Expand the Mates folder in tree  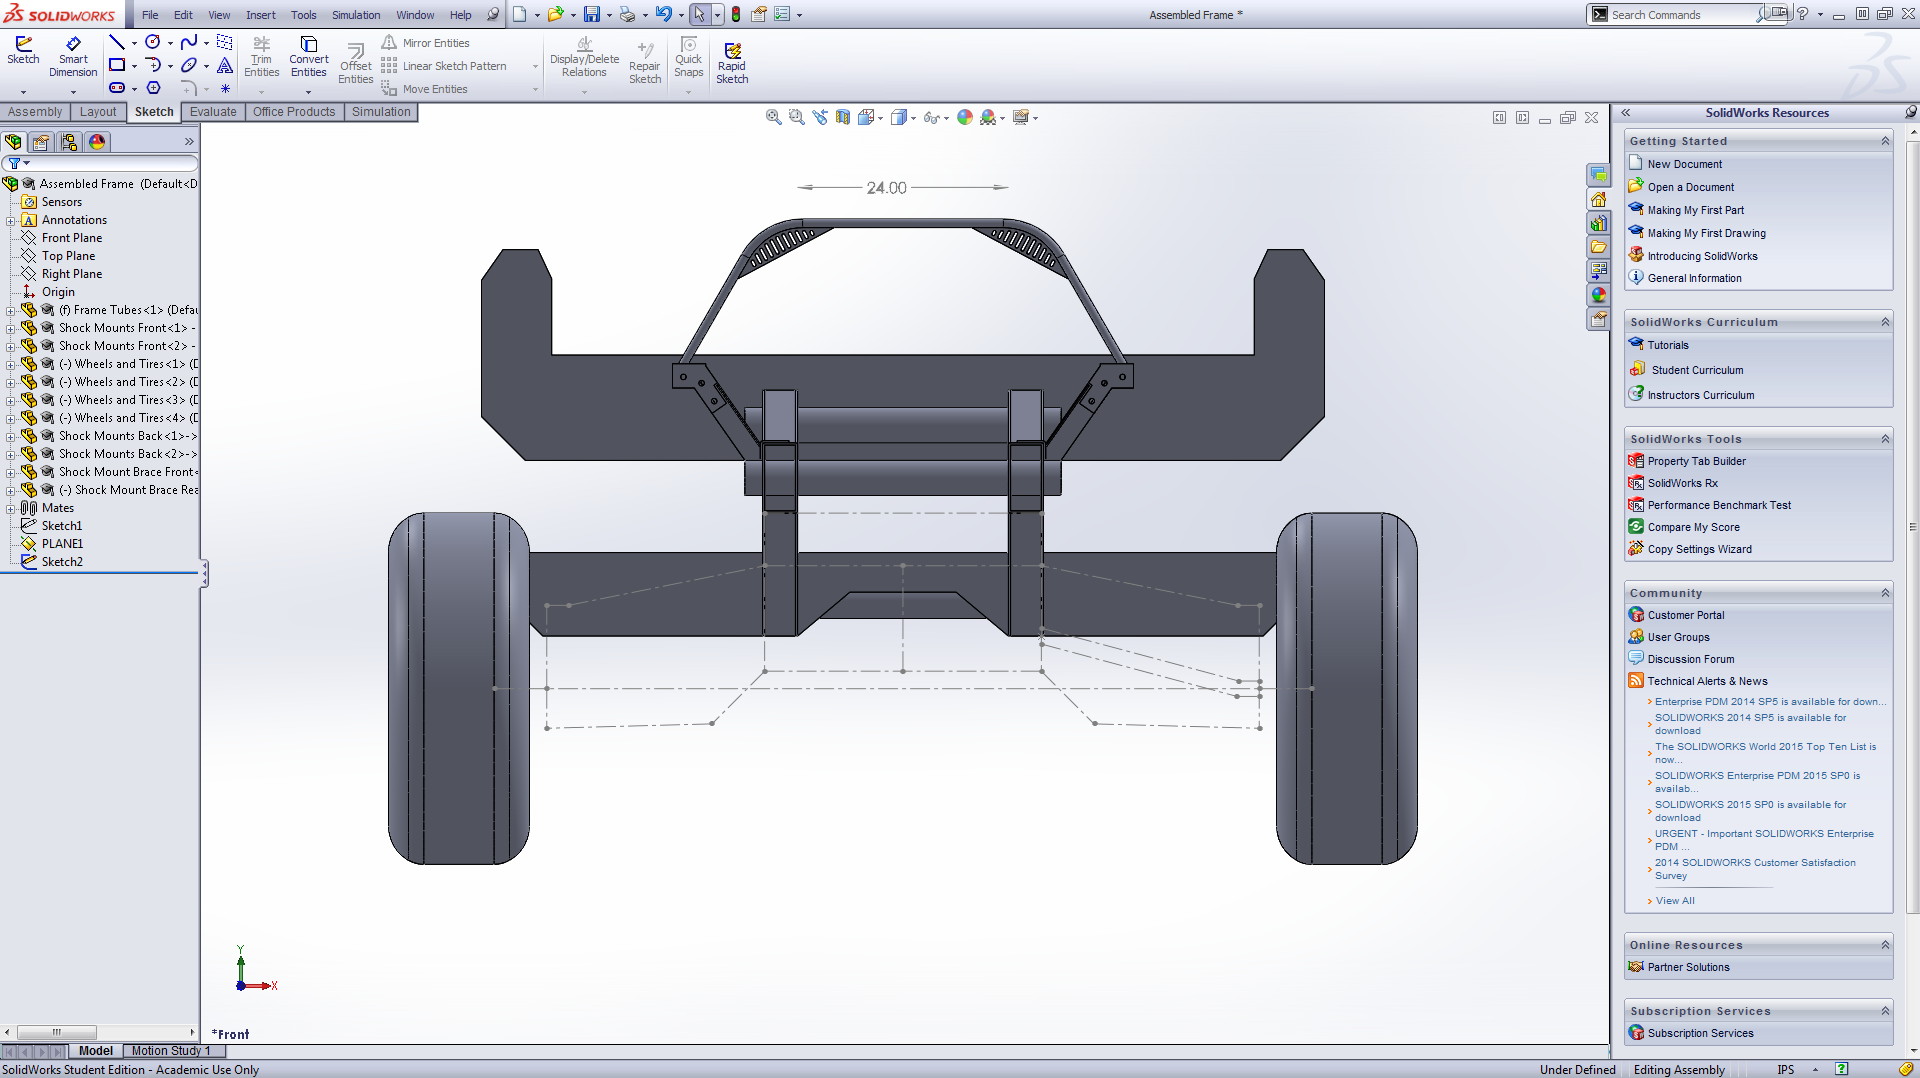[x=11, y=508]
